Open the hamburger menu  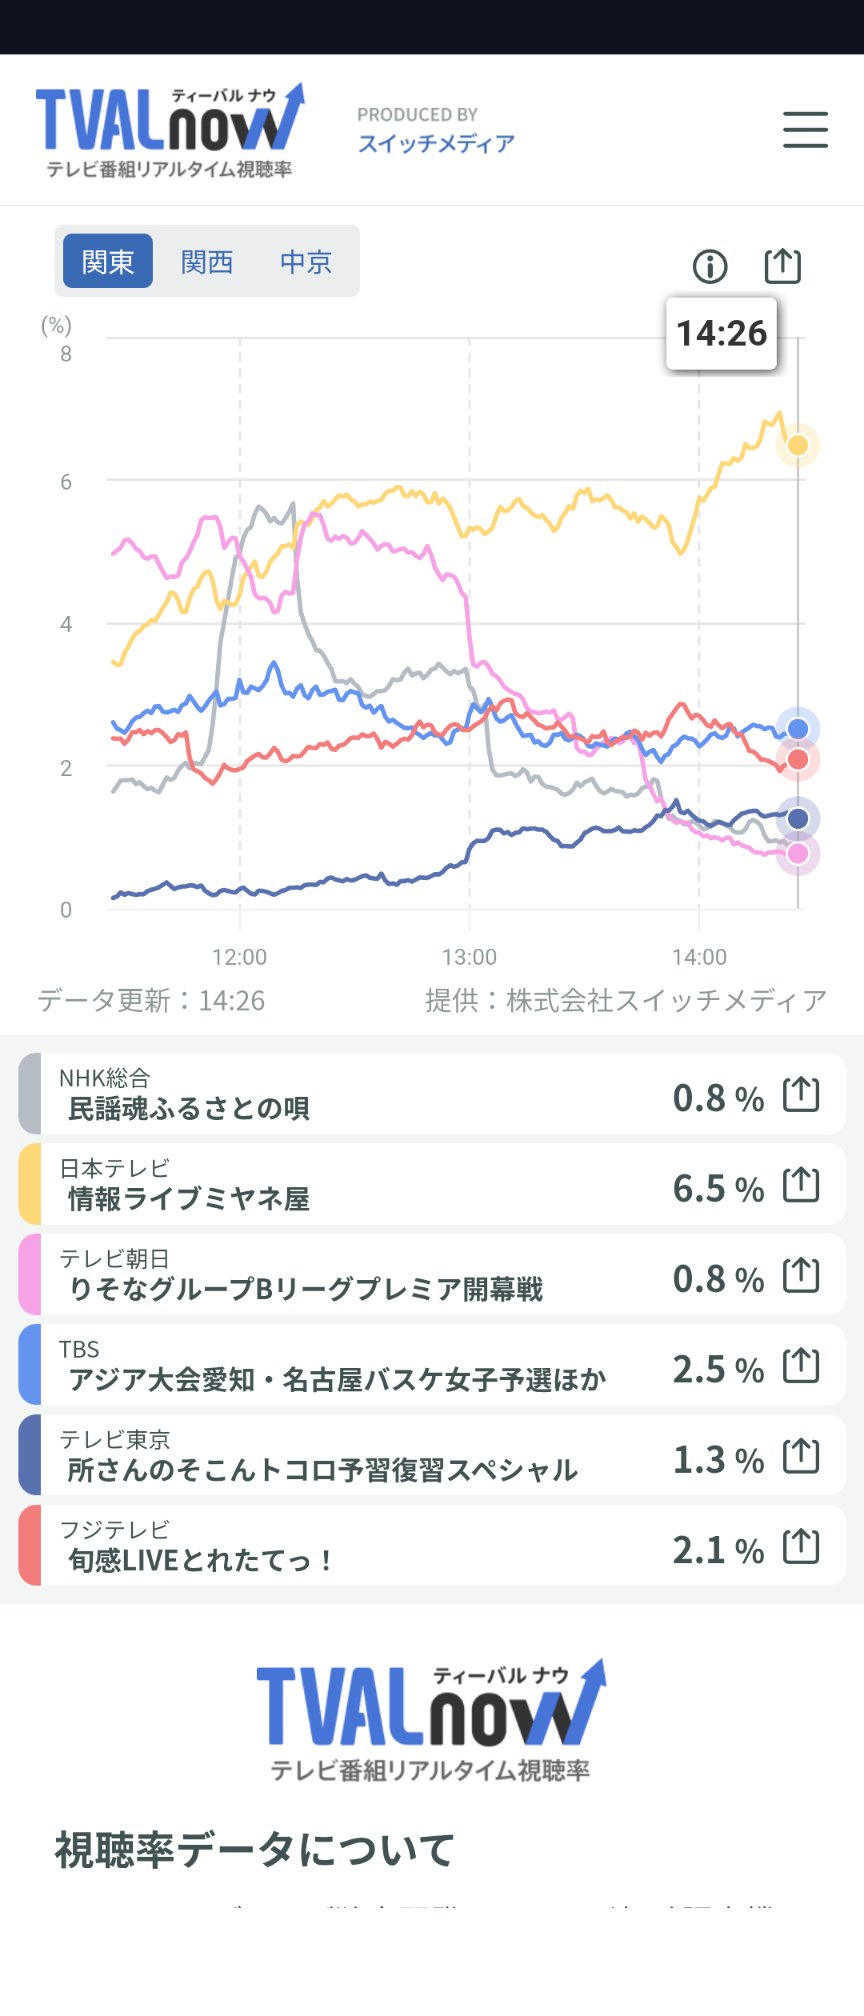(x=805, y=130)
